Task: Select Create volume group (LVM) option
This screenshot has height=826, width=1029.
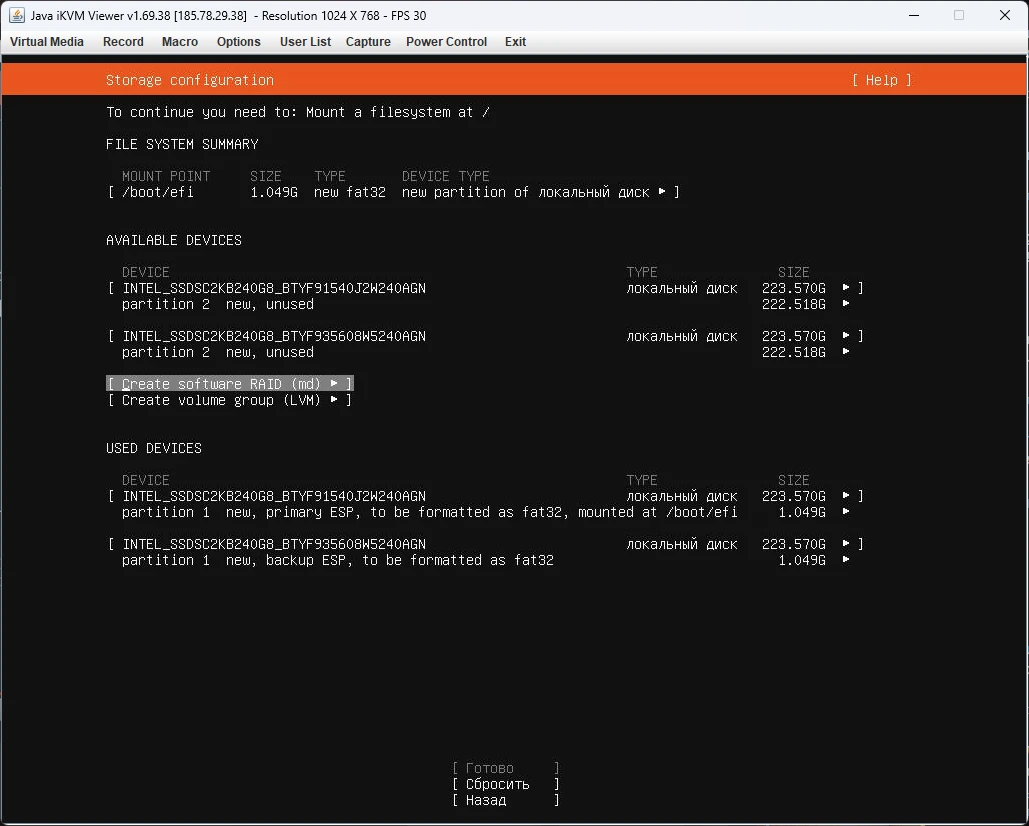Action: (x=230, y=400)
